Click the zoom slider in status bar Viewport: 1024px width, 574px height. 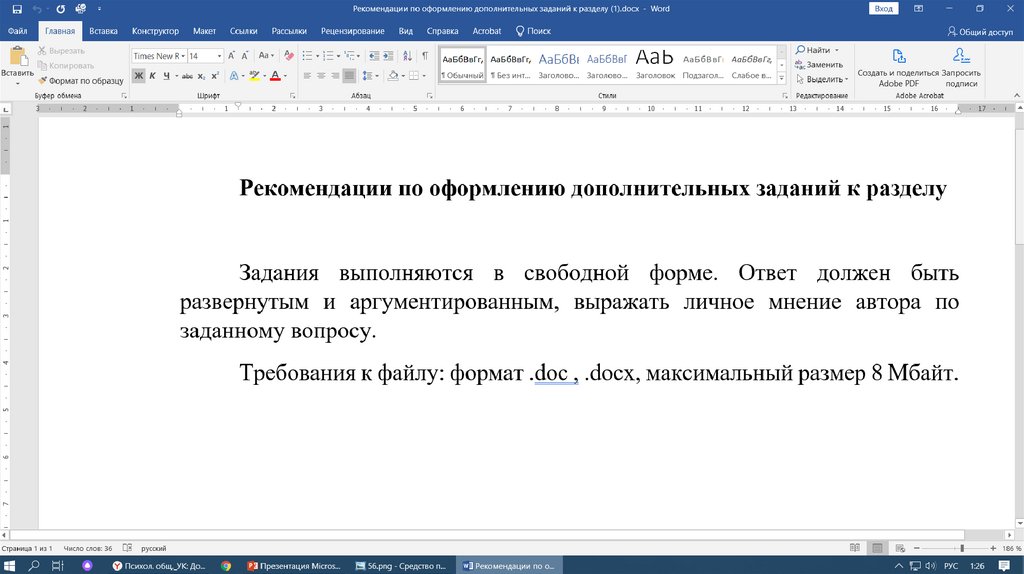coord(962,549)
